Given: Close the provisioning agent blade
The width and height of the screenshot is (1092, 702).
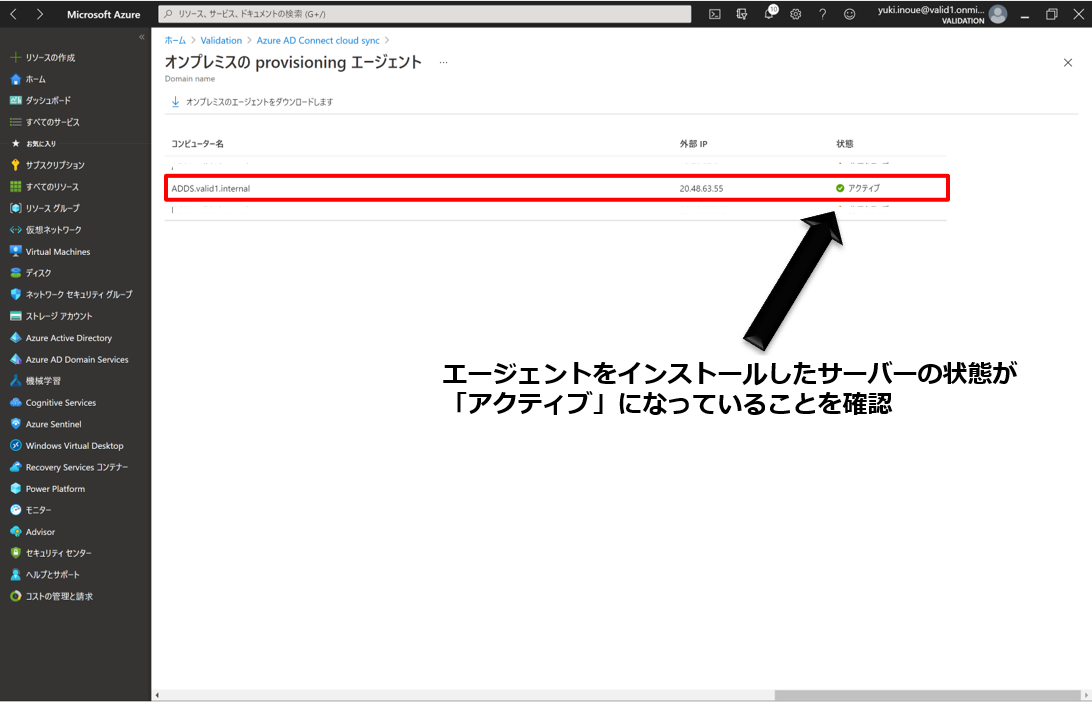Looking at the screenshot, I should point(1068,63).
